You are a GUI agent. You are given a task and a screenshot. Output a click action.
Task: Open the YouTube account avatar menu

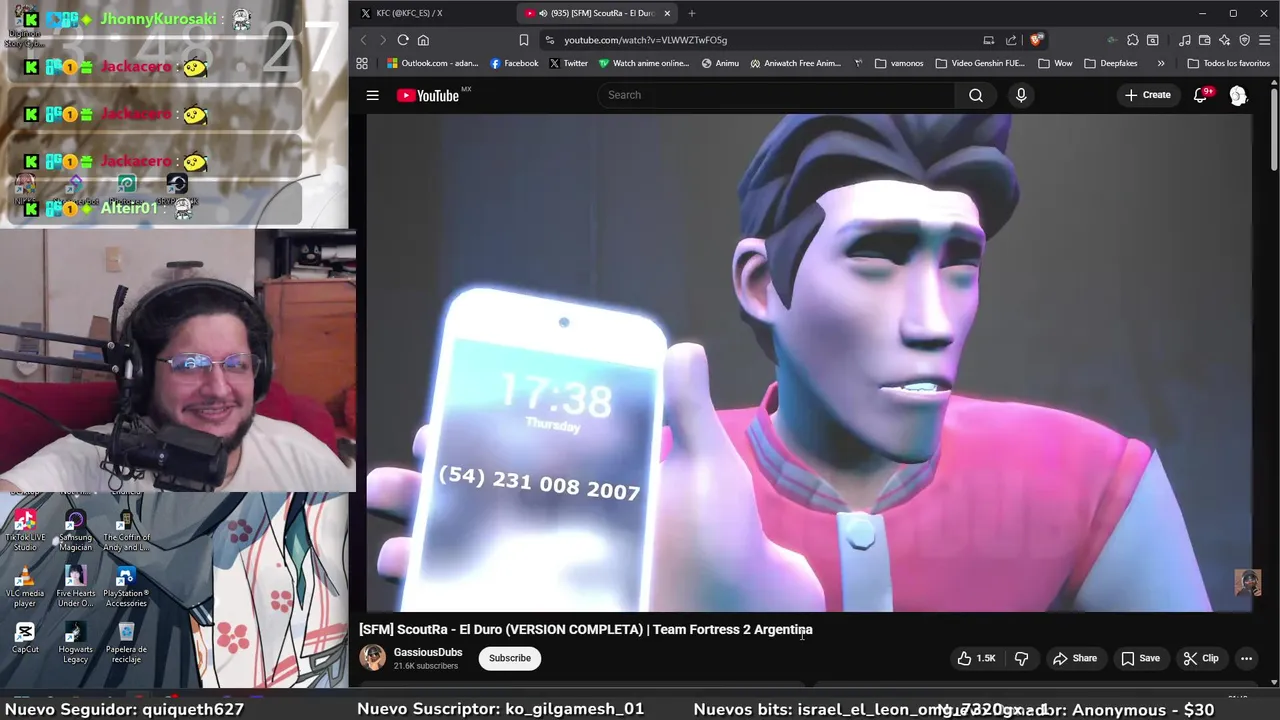[1238, 95]
